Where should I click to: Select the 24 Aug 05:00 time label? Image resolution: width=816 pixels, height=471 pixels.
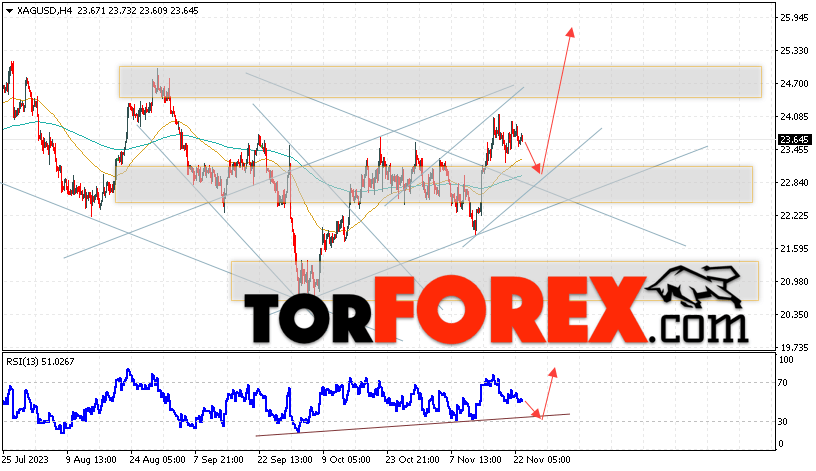click(158, 460)
